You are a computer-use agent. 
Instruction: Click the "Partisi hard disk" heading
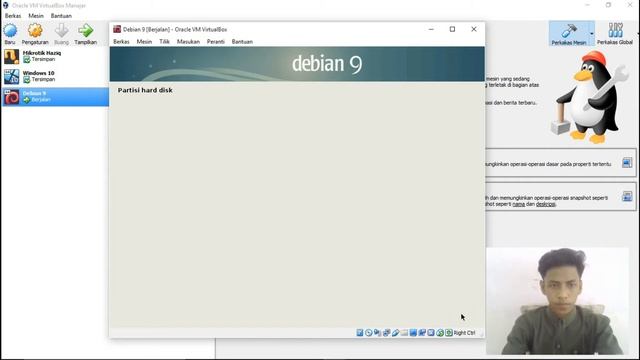coord(145,90)
